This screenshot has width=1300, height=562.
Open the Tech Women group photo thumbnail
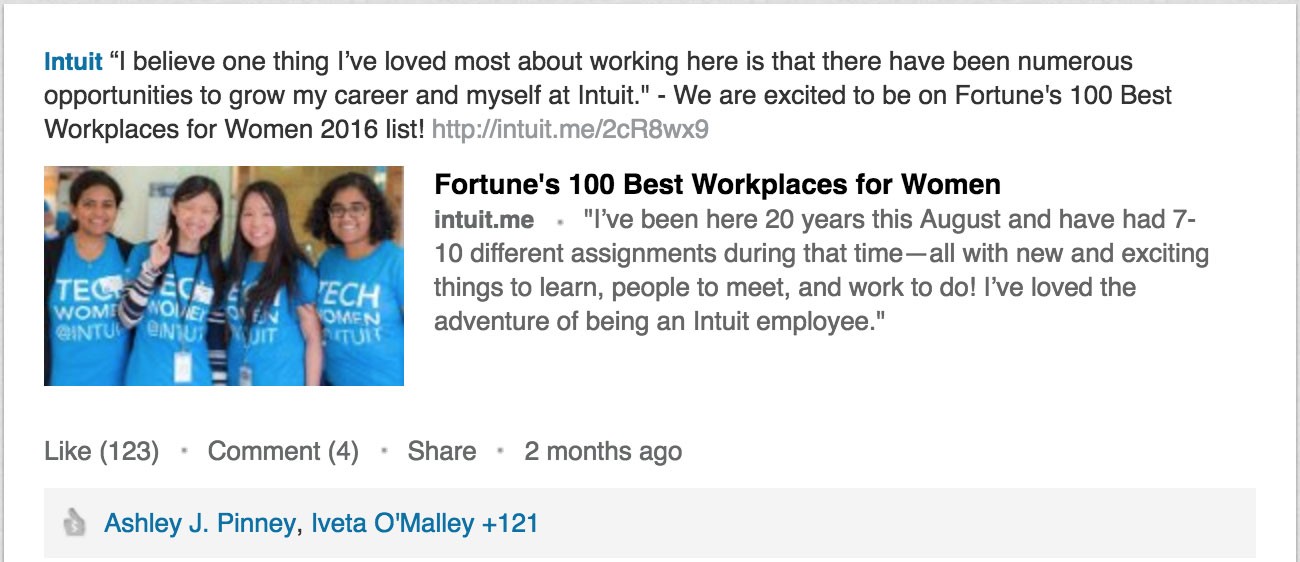(x=224, y=276)
